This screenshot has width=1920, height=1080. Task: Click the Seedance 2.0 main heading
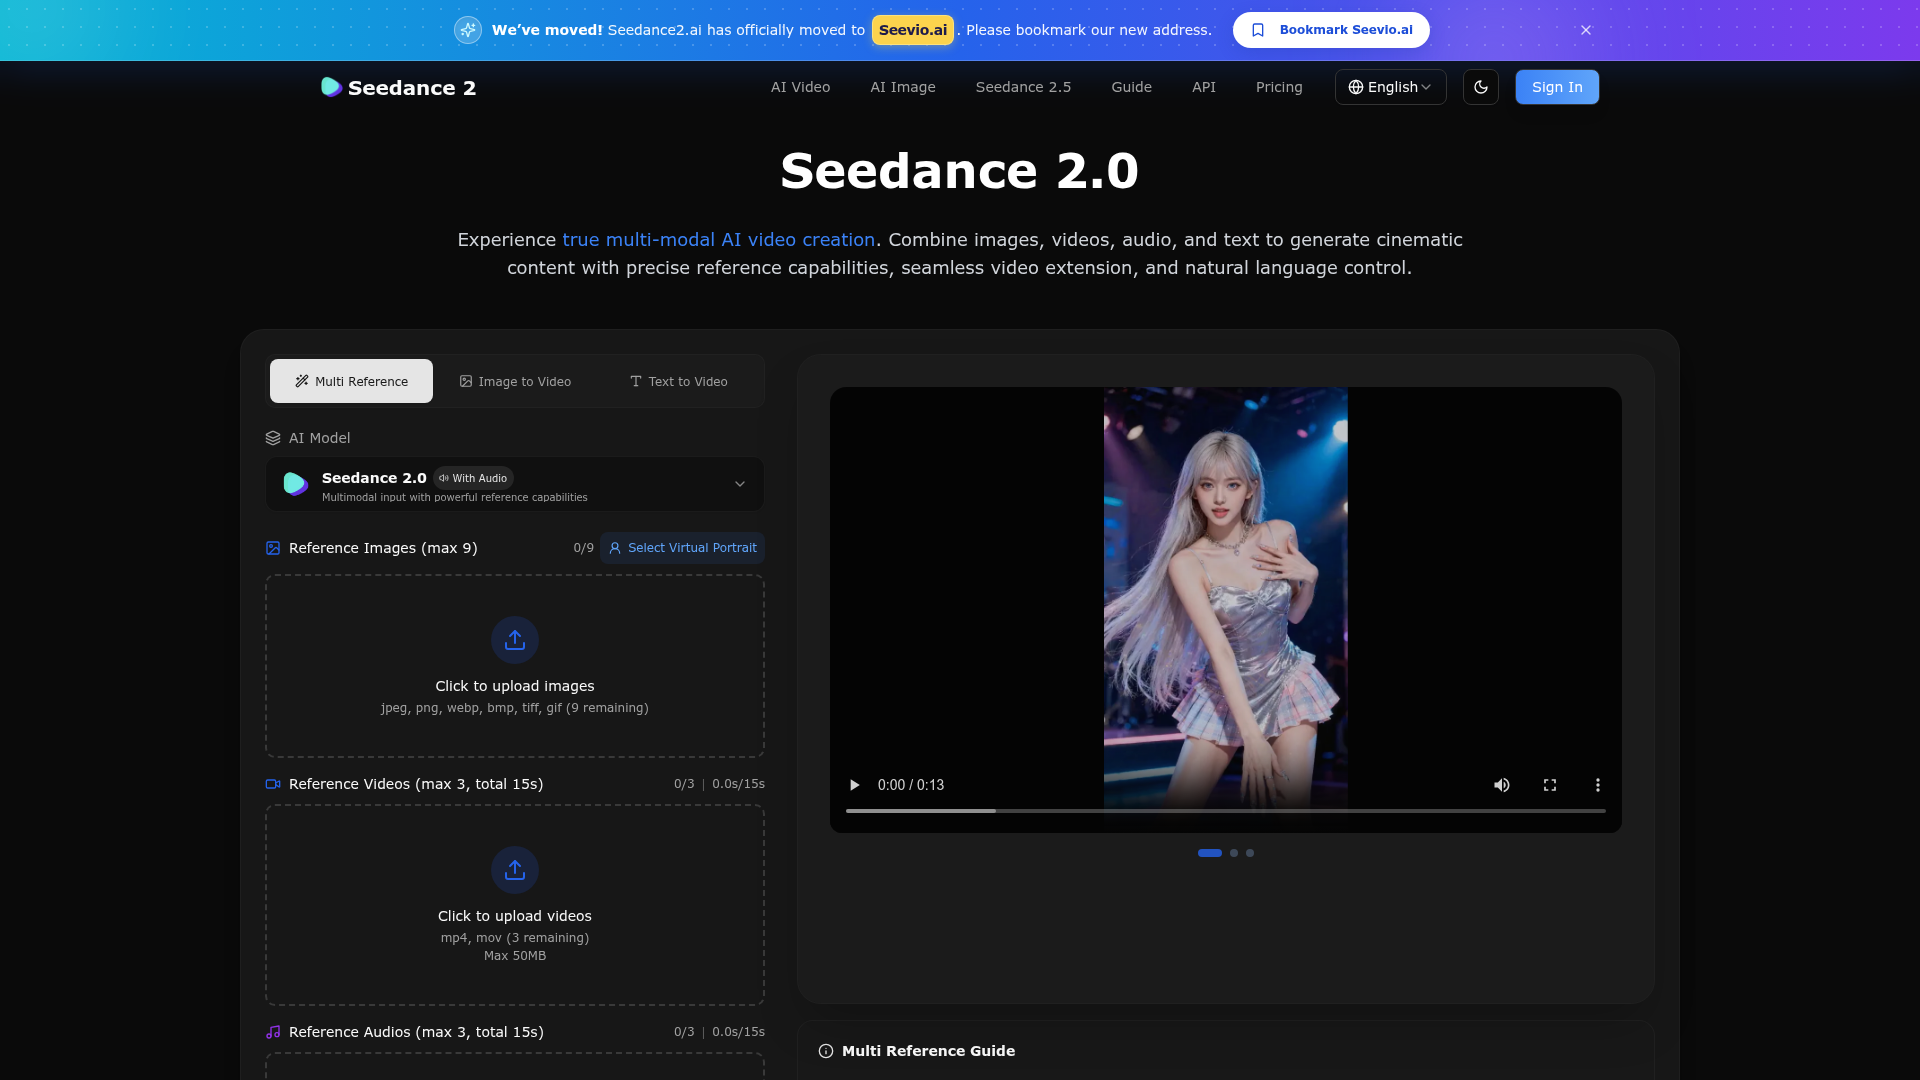click(x=960, y=171)
